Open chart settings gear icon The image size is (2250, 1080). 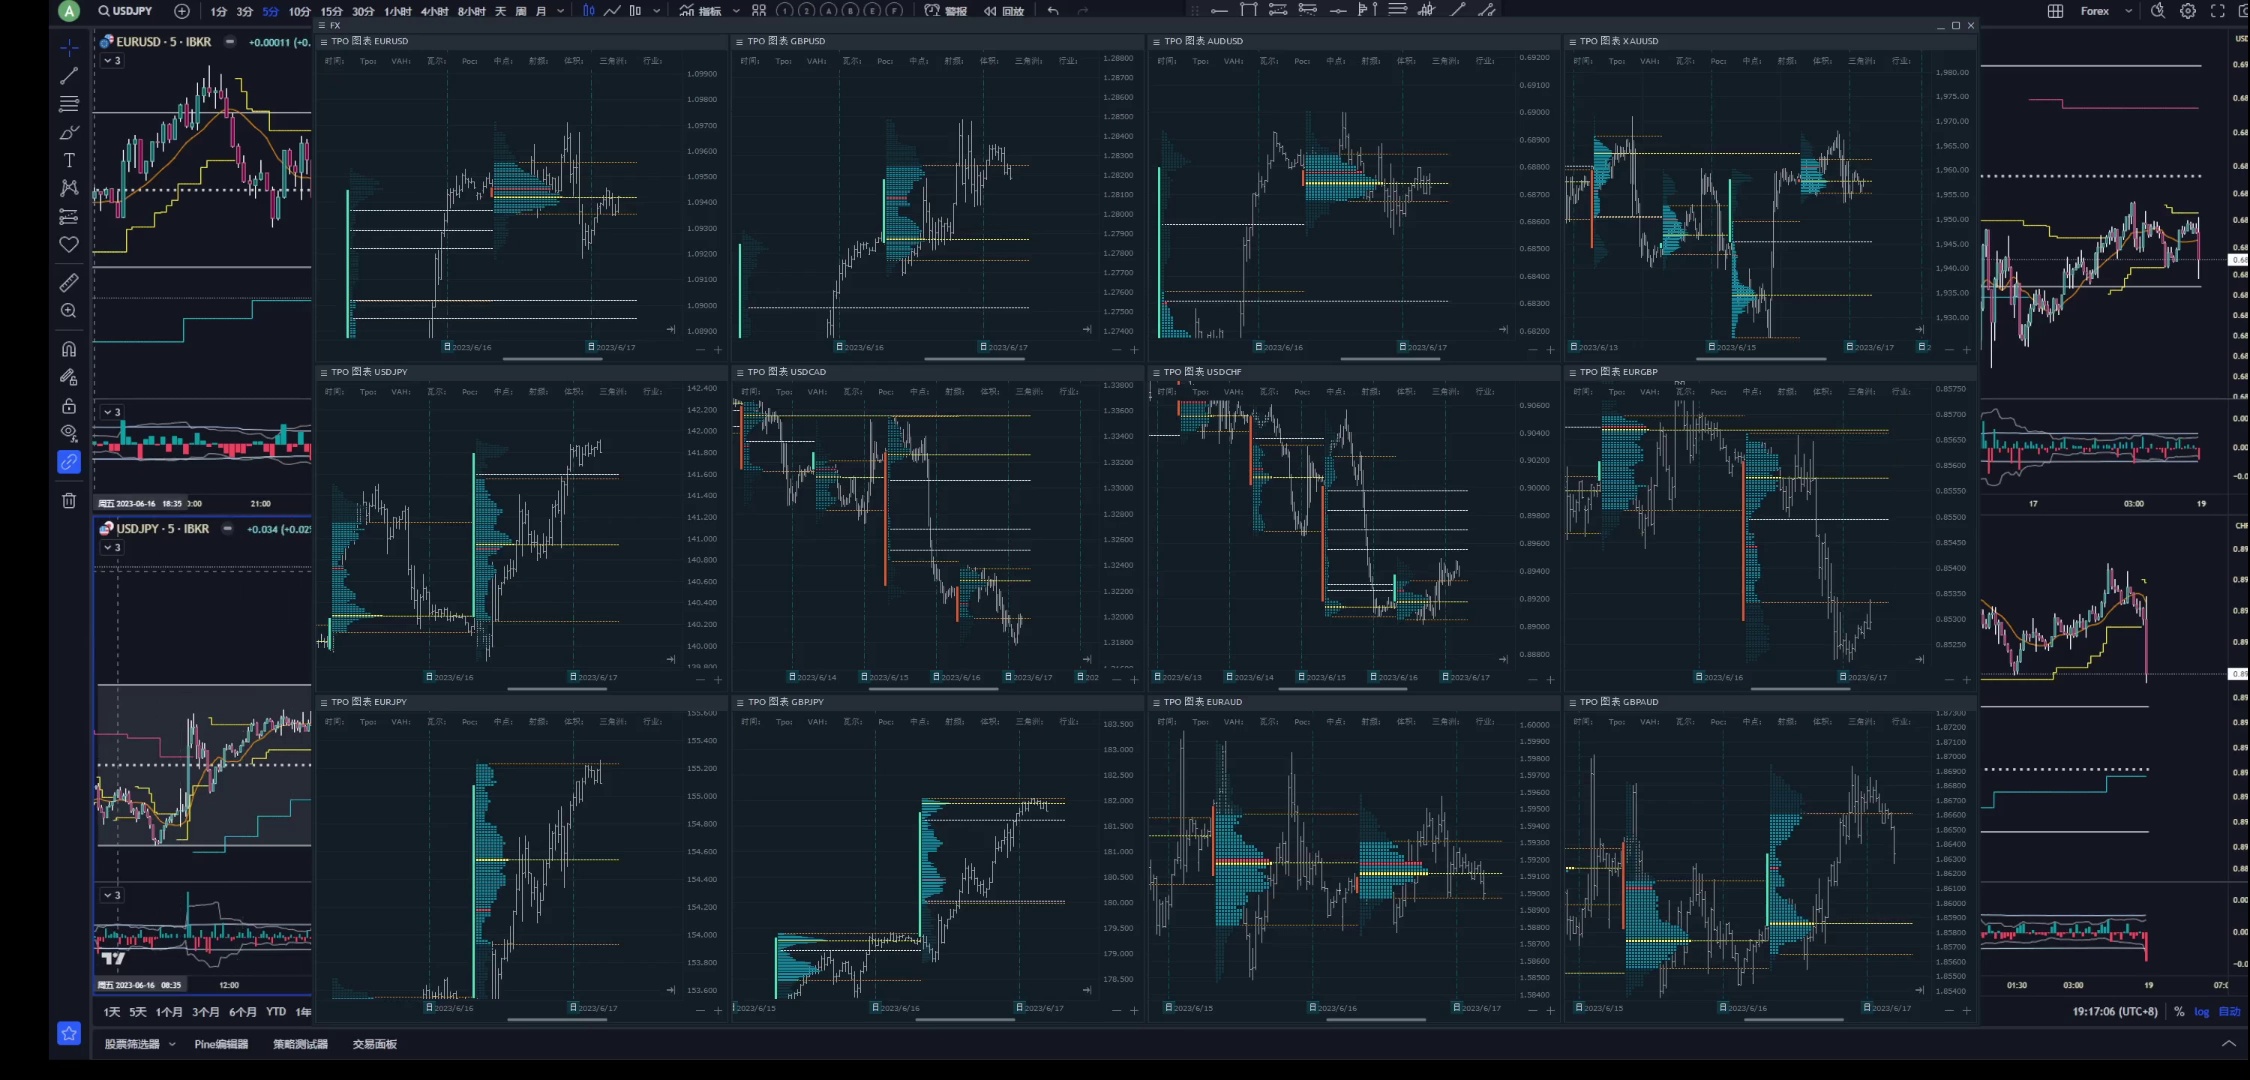pos(2188,11)
